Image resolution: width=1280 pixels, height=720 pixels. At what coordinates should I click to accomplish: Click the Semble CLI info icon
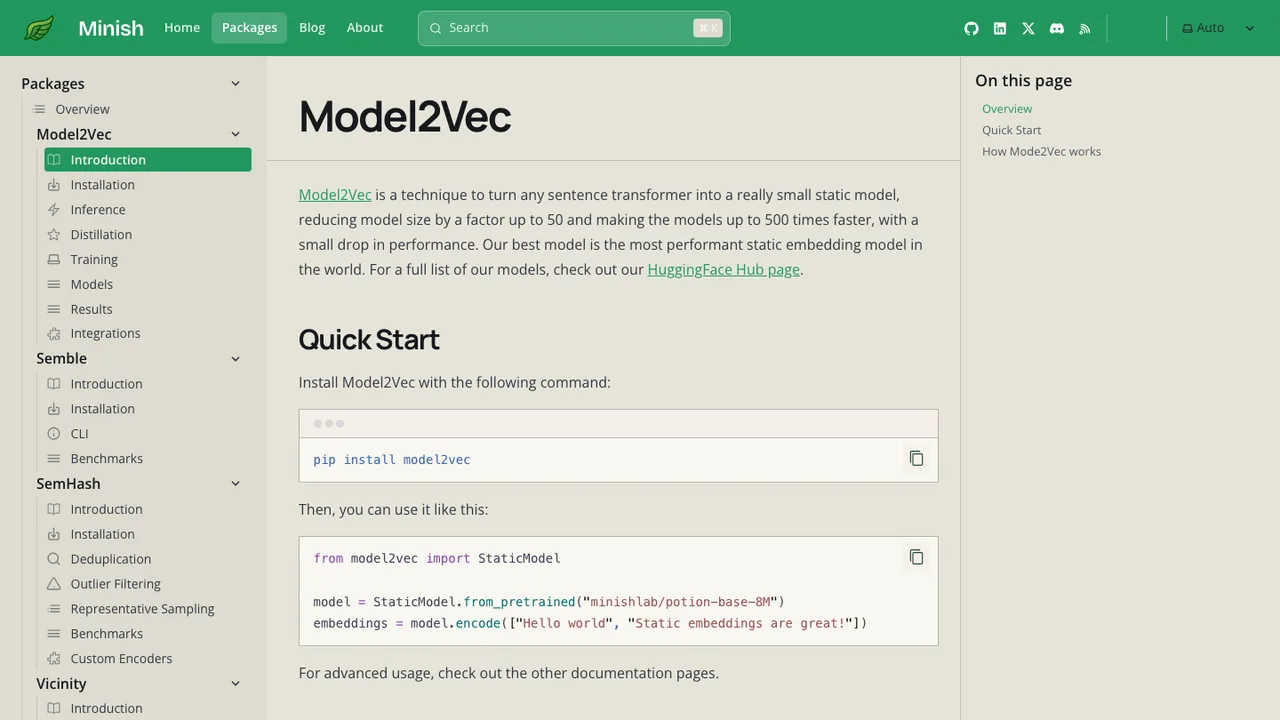tap(54, 433)
